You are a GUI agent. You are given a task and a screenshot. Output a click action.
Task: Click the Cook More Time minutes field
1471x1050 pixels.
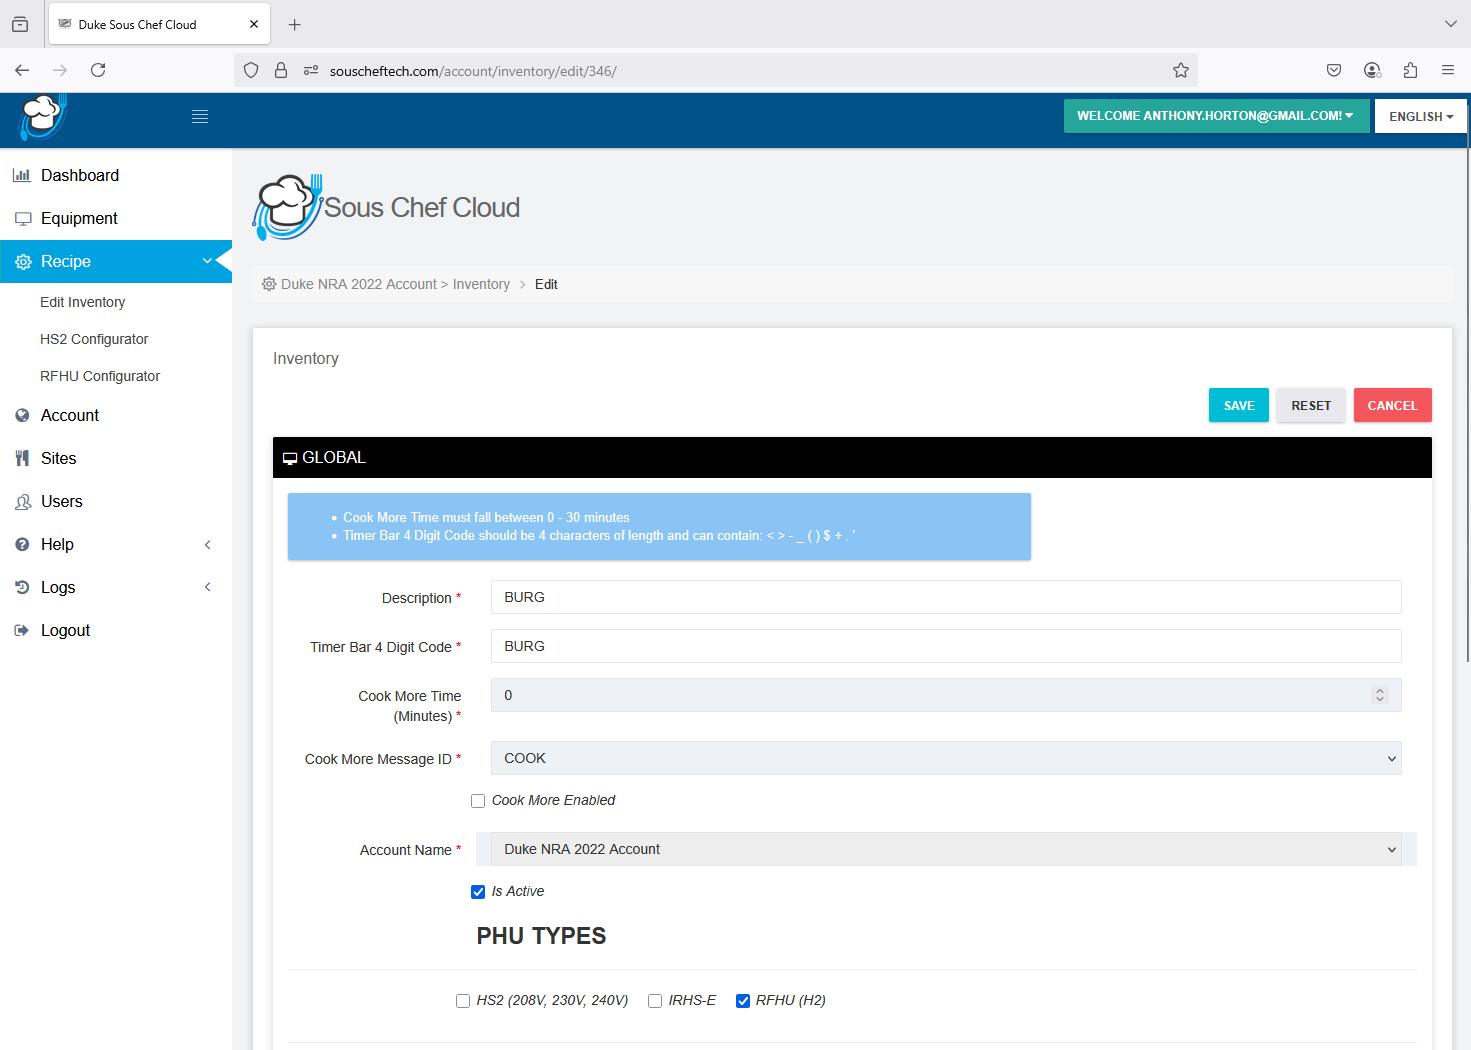point(946,695)
